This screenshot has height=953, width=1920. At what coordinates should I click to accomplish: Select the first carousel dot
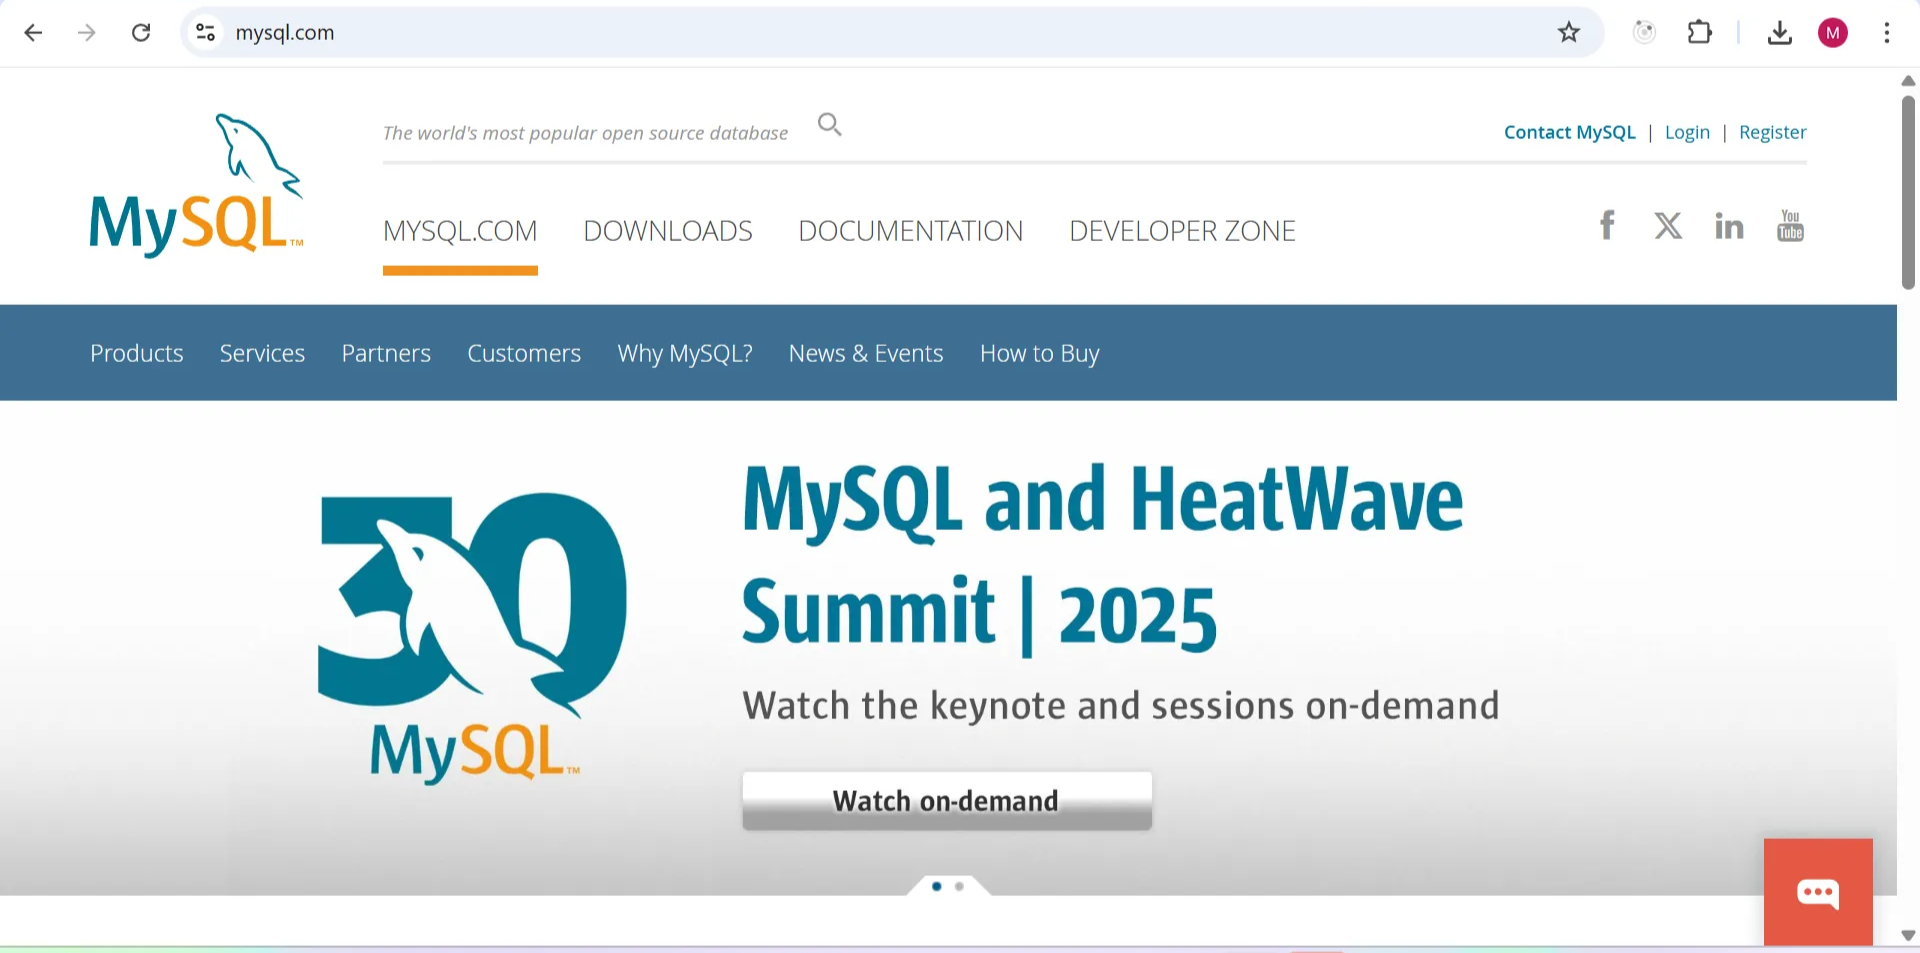tap(936, 886)
